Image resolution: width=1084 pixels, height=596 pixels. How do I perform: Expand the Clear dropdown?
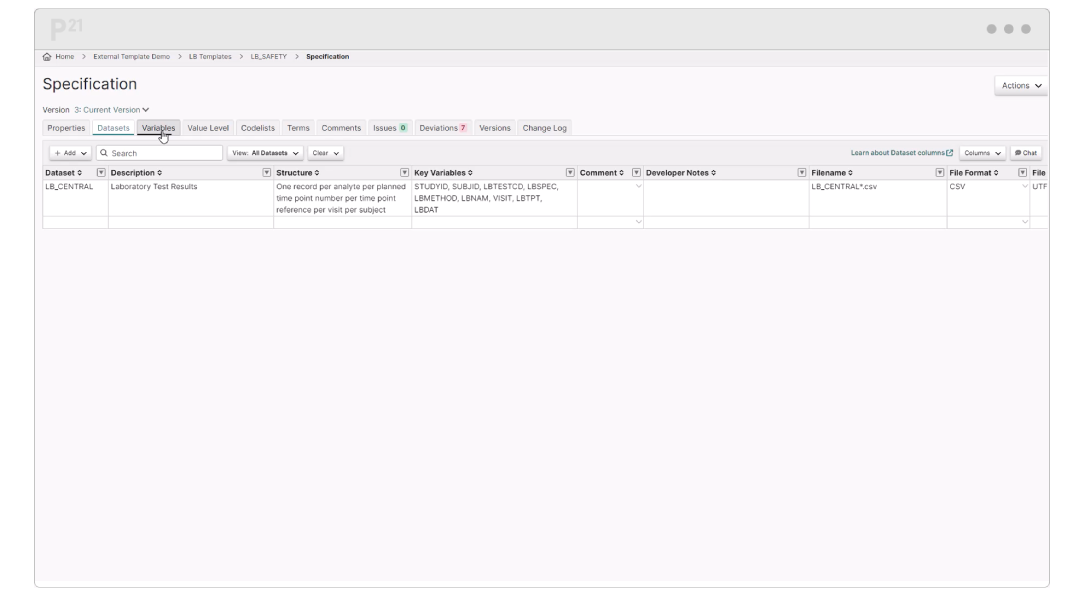tap(326, 153)
